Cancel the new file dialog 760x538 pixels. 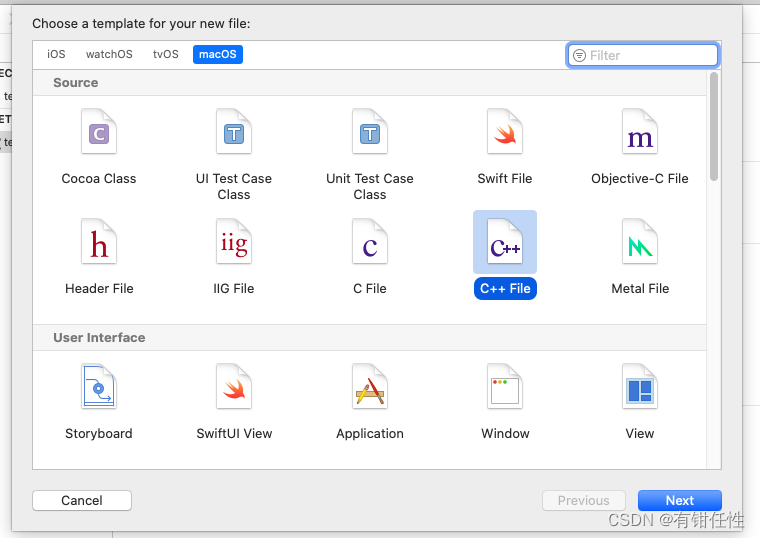[x=82, y=500]
